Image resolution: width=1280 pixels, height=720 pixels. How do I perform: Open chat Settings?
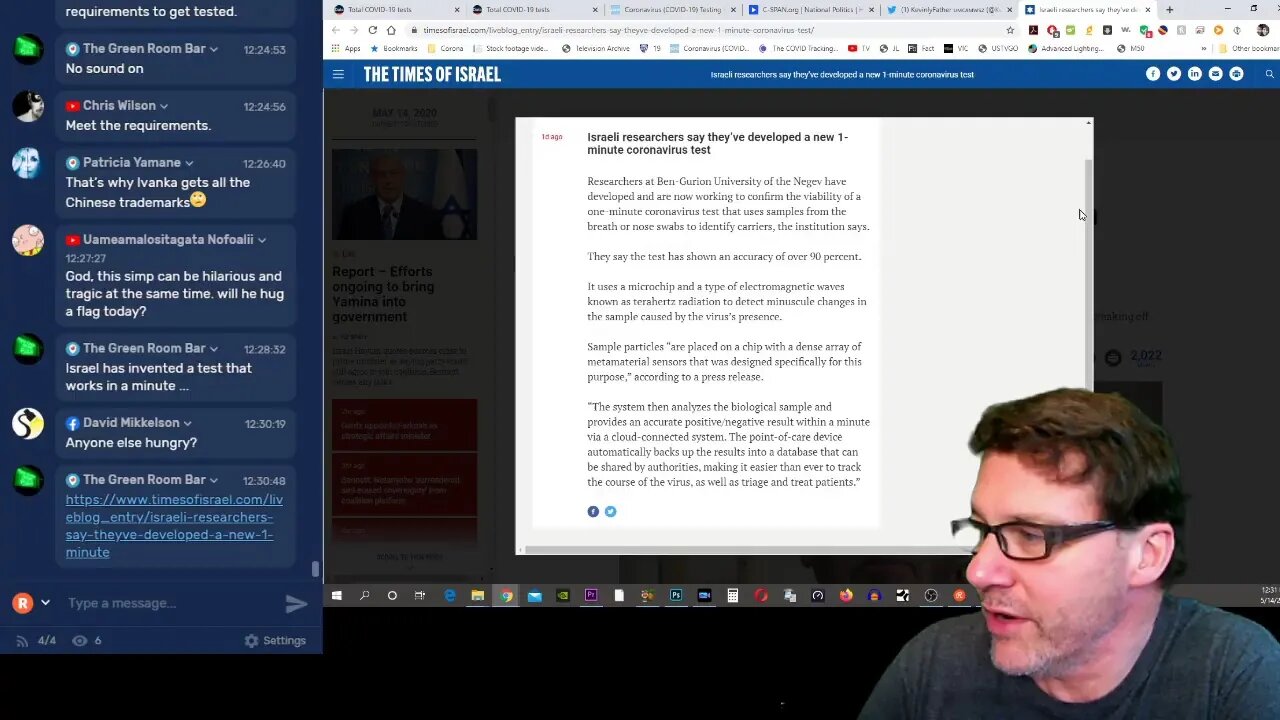click(275, 641)
